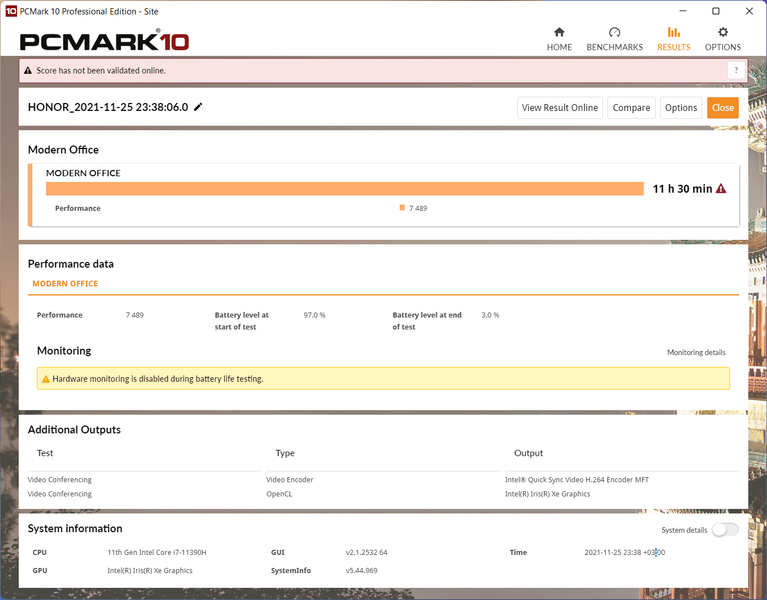Click the 3.0 % battery end value

point(490,315)
